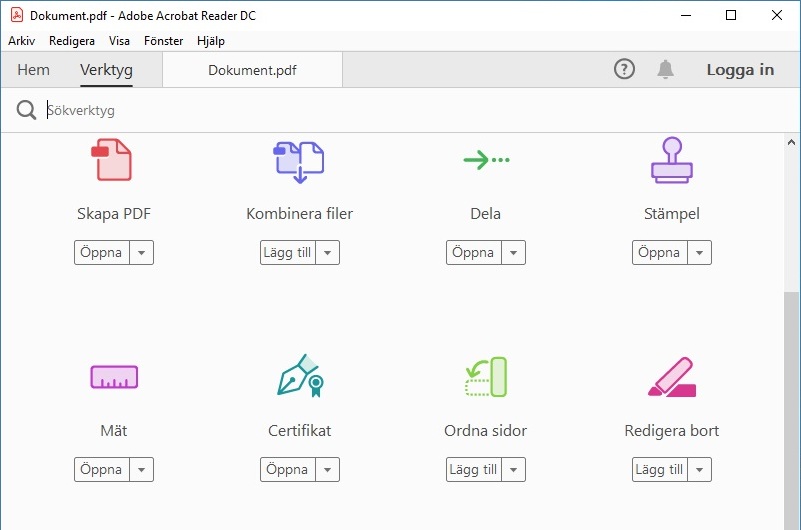Click the Dela green arrow icon

(486, 160)
